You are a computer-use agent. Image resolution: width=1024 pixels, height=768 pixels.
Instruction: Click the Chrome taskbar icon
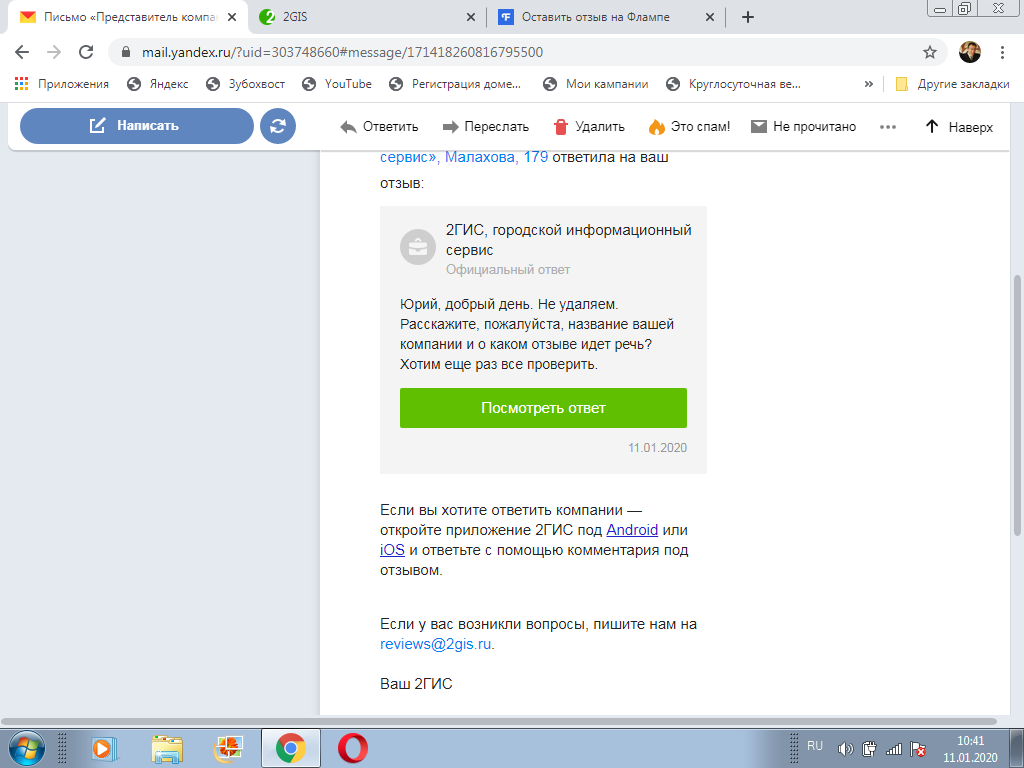click(291, 748)
